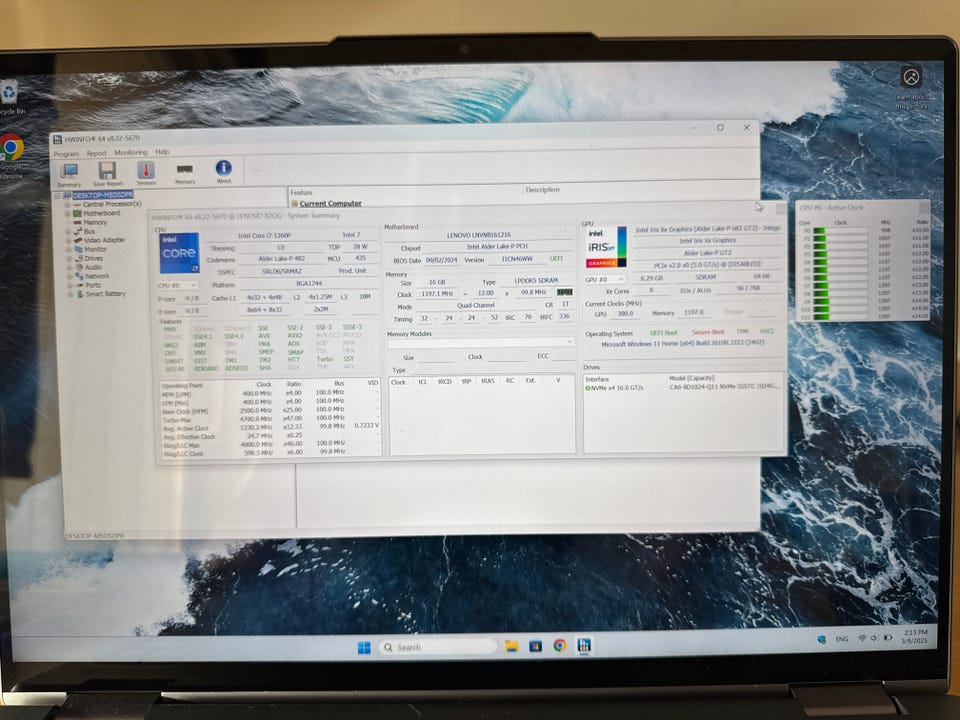The height and width of the screenshot is (720, 960).
Task: Expand the Bus tree node
Action: 68,231
